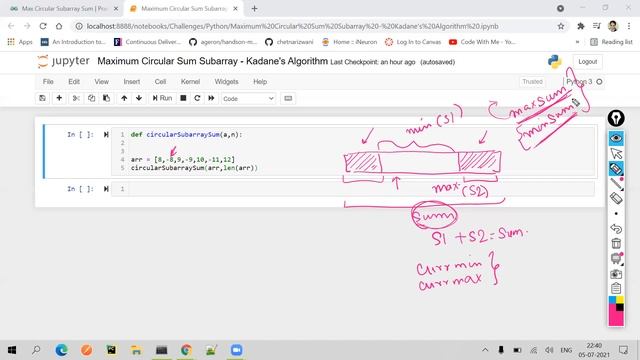
Task: Open the Insert menu
Action: [132, 82]
